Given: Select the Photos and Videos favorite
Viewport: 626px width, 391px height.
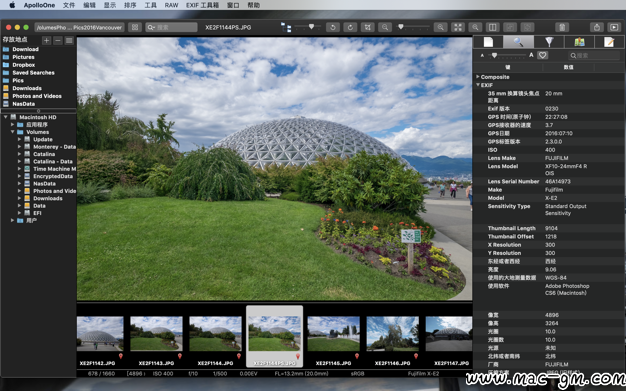Looking at the screenshot, I should click(x=37, y=96).
